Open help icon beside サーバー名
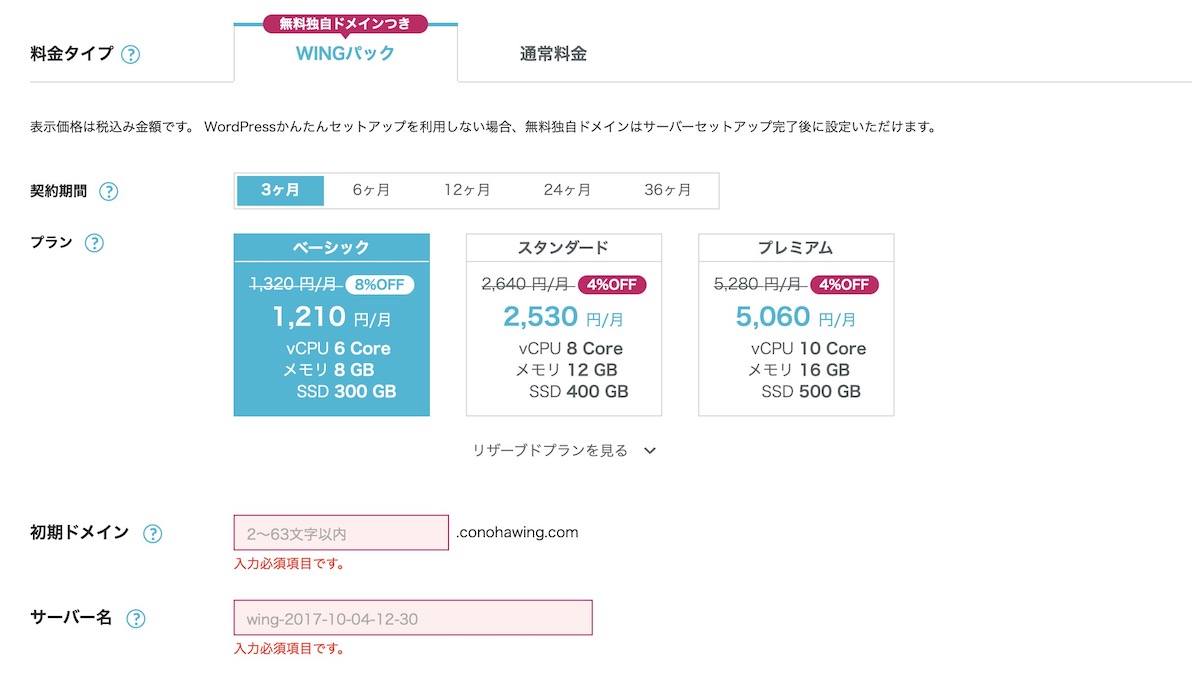1200x675 pixels. (136, 619)
